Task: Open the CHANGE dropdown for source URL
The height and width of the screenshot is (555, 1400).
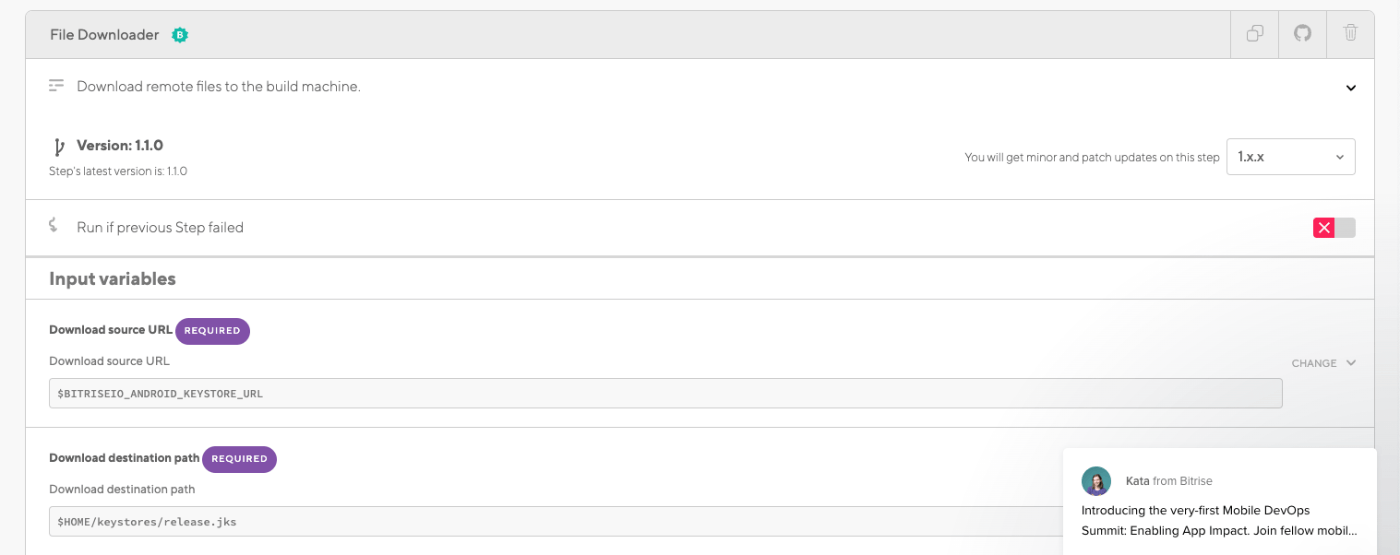Action: (1323, 363)
